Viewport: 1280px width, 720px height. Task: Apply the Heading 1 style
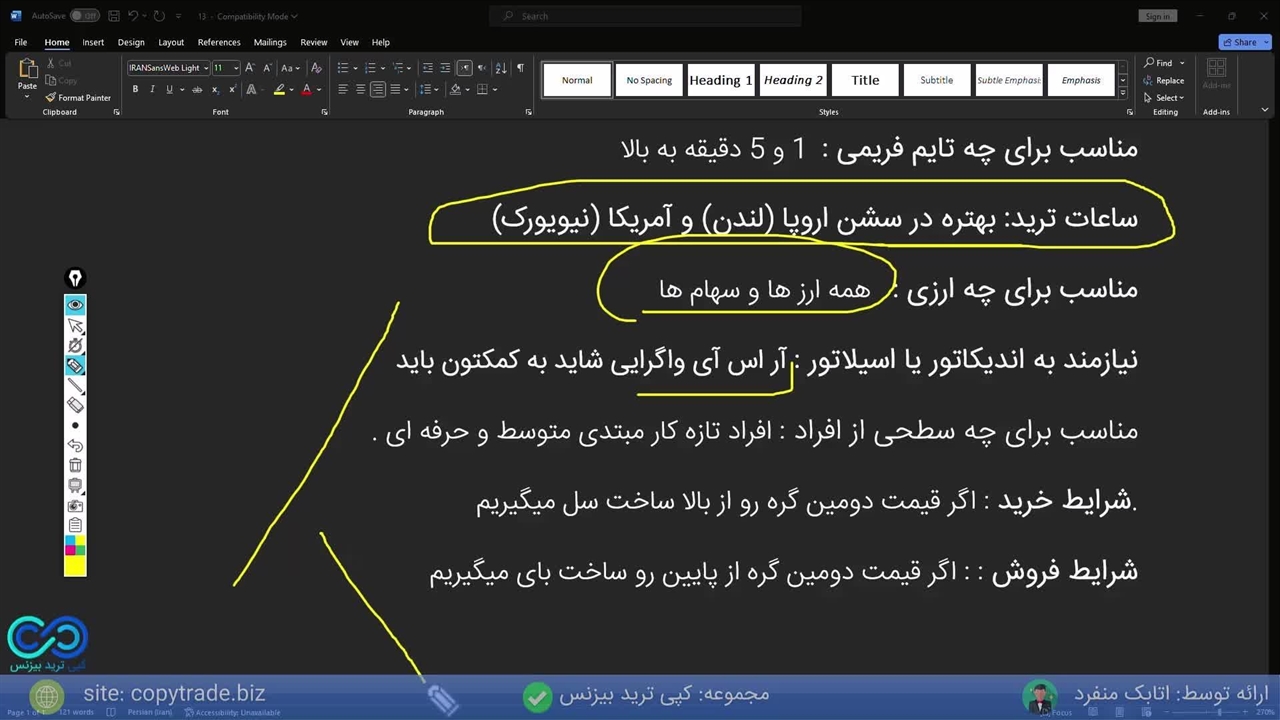(721, 80)
